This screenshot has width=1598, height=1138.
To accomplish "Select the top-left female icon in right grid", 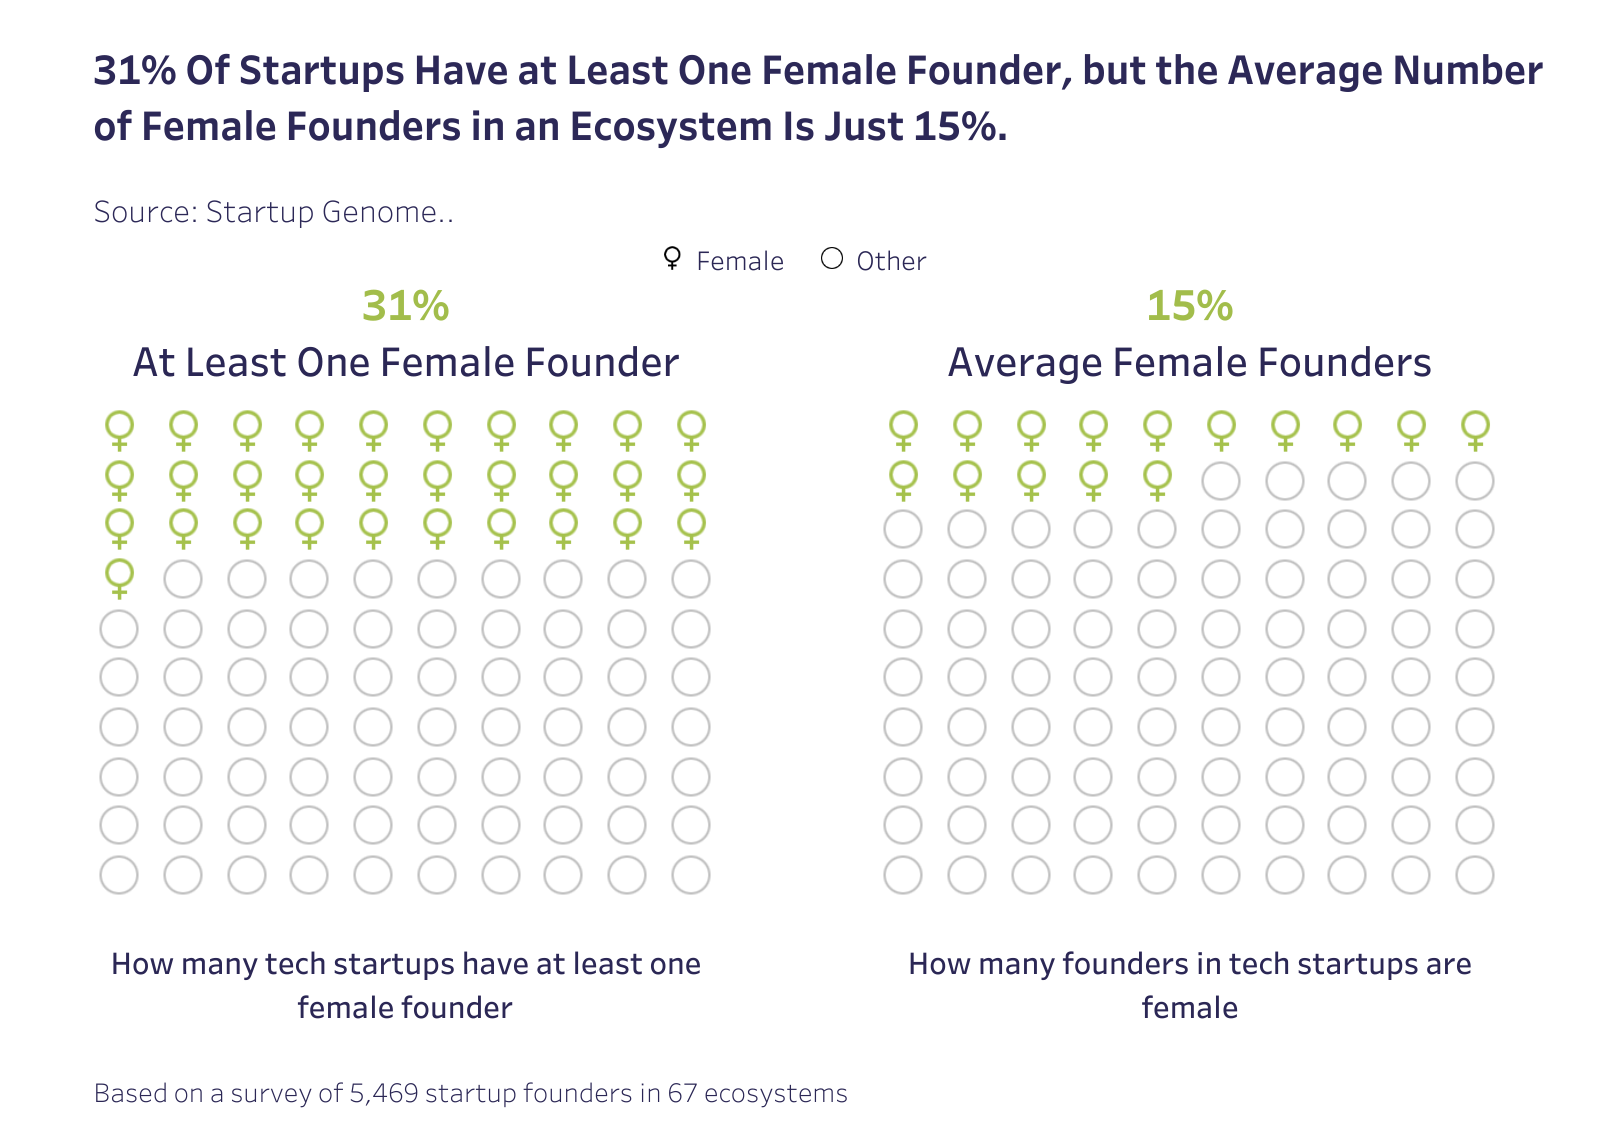I will pyautogui.click(x=903, y=430).
